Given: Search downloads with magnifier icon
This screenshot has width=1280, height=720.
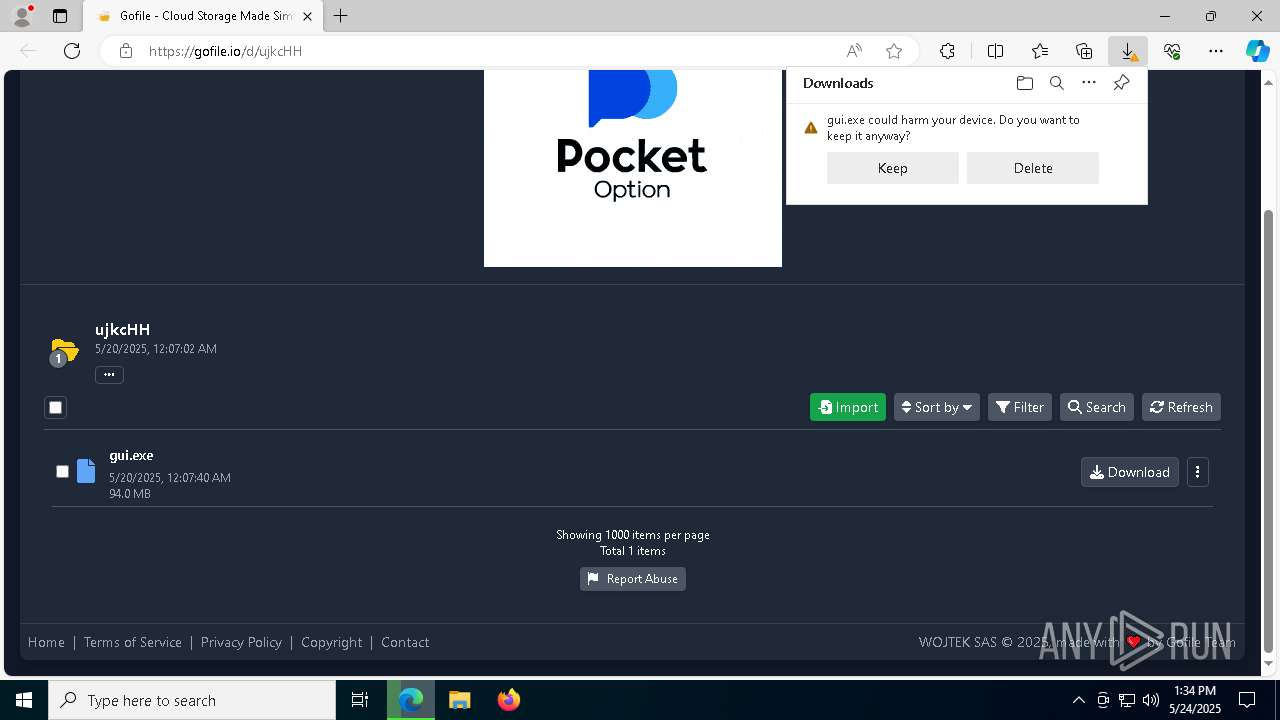Looking at the screenshot, I should 1057,83.
